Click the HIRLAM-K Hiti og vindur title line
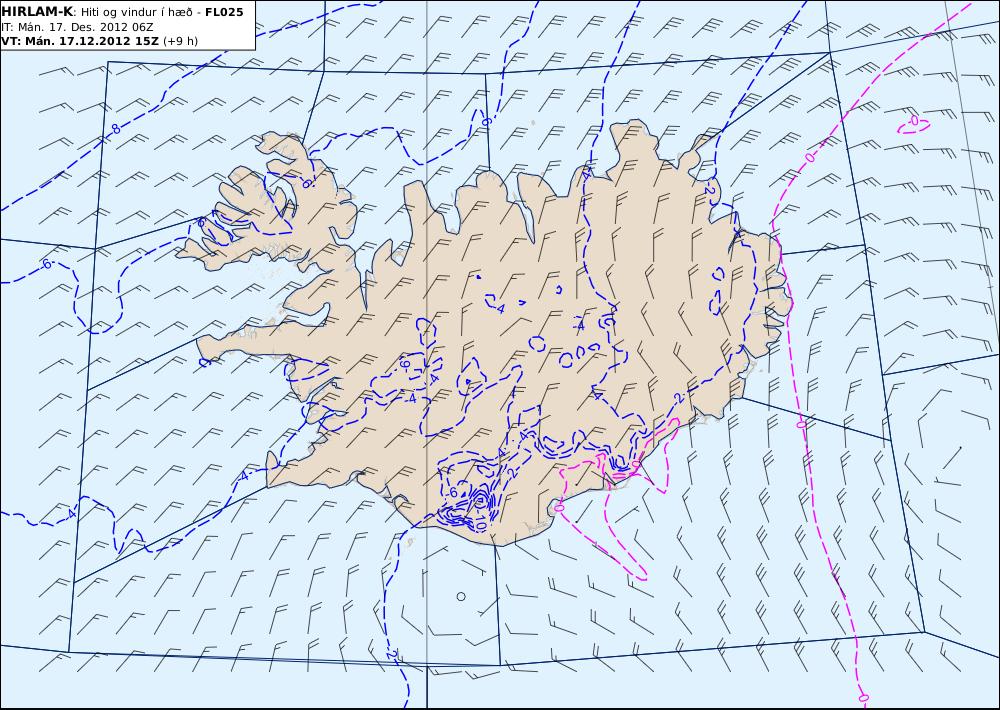Screen dimensions: 1000x710 pyautogui.click(x=122, y=12)
